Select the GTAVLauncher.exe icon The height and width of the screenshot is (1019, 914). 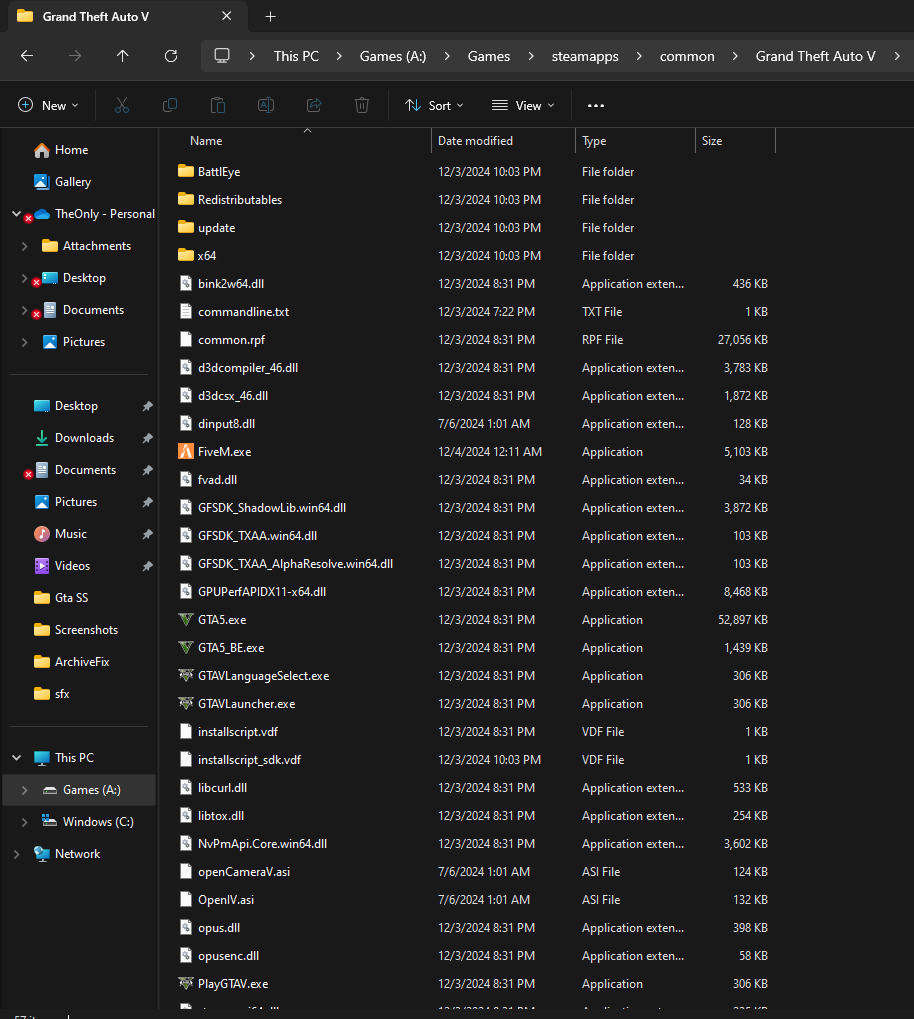coord(186,704)
